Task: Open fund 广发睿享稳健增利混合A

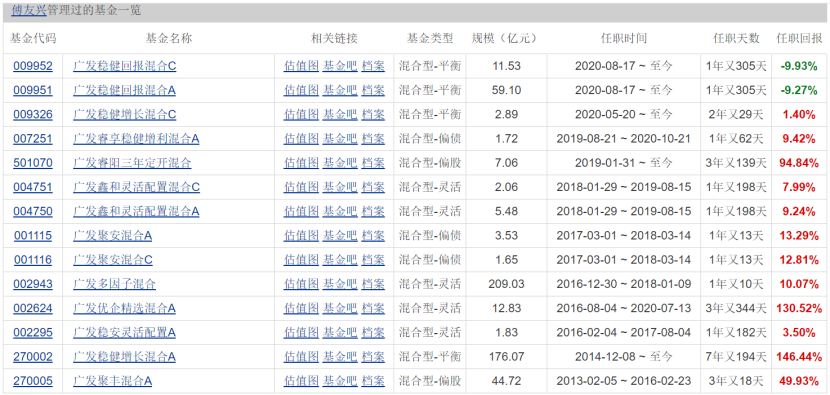Action: pyautogui.click(x=136, y=139)
